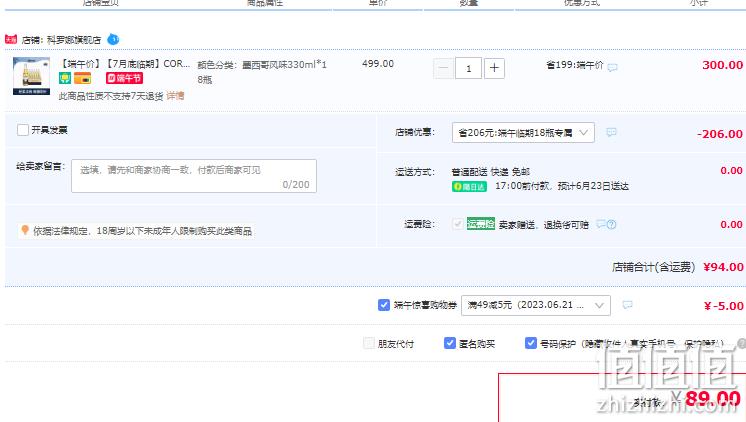
Task: Enable the 朋友代付 checkbox
Action: pos(369,343)
